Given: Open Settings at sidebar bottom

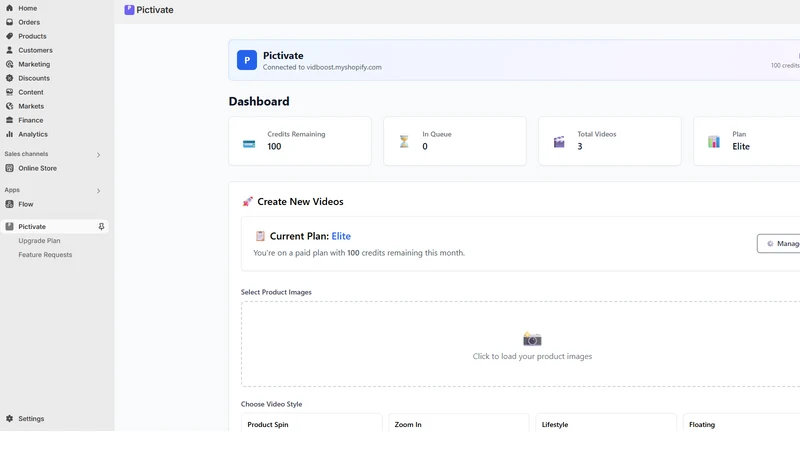Looking at the screenshot, I should (x=31, y=418).
